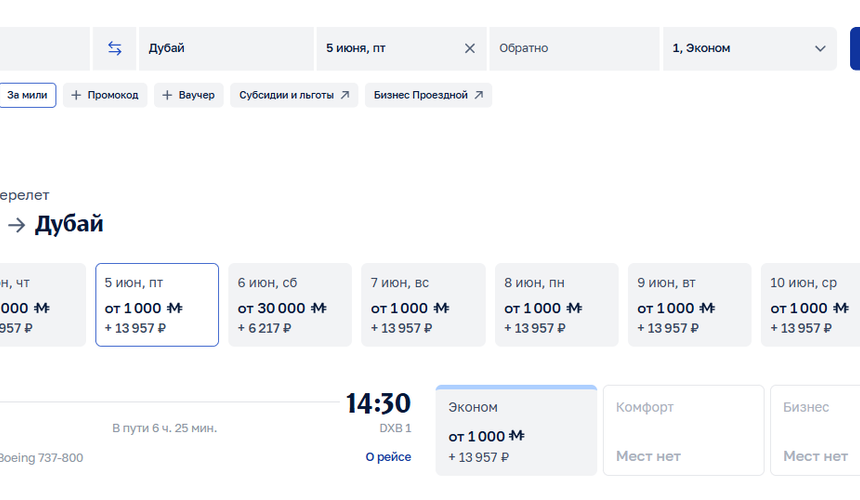Add a Ваучер
Viewport: 860px width, 500px height.
pyautogui.click(x=189, y=95)
